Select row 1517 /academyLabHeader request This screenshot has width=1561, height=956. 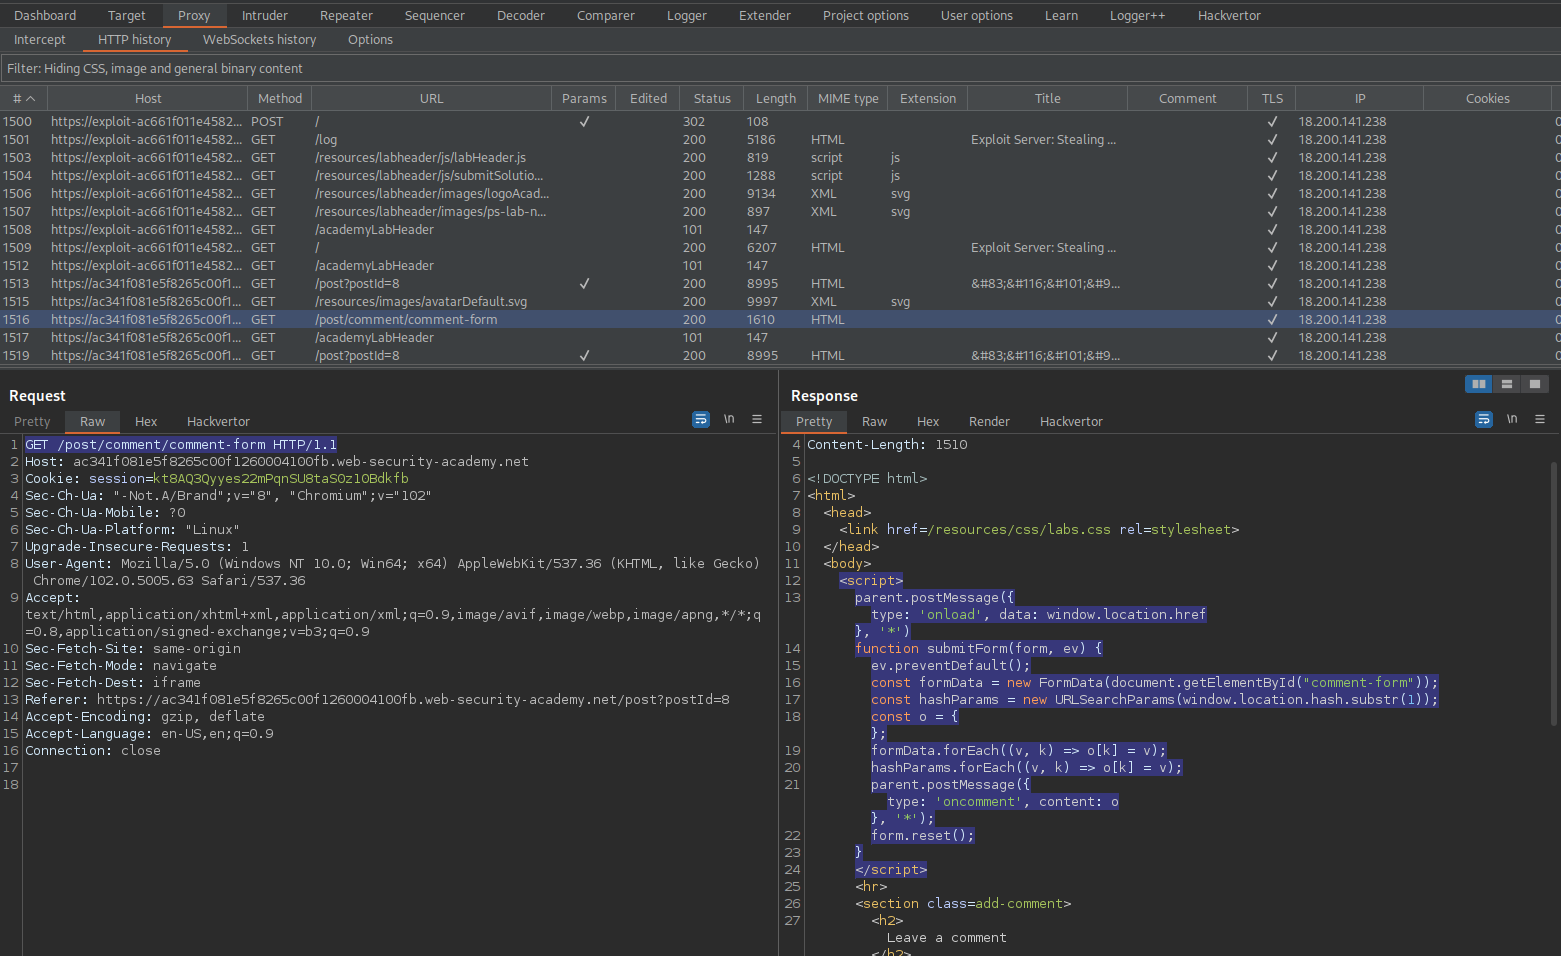pos(780,337)
